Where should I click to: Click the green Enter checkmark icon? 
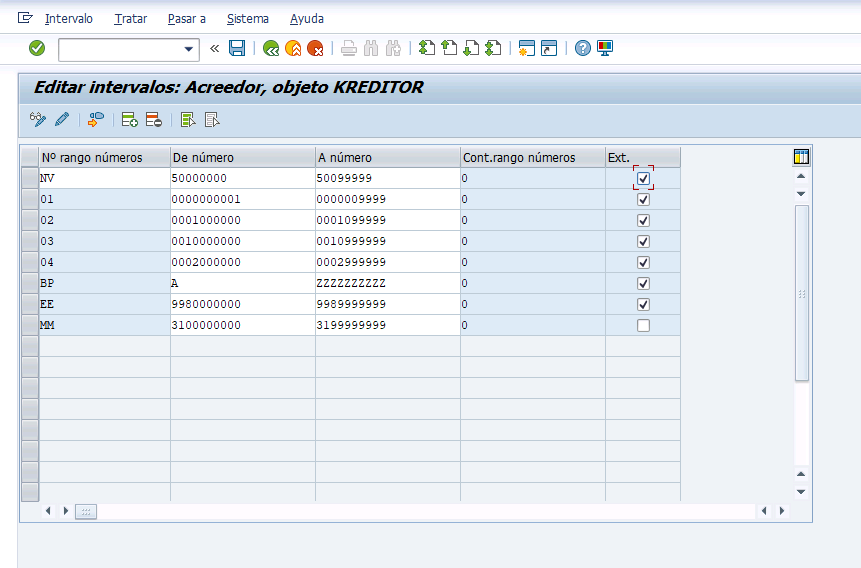coord(37,48)
